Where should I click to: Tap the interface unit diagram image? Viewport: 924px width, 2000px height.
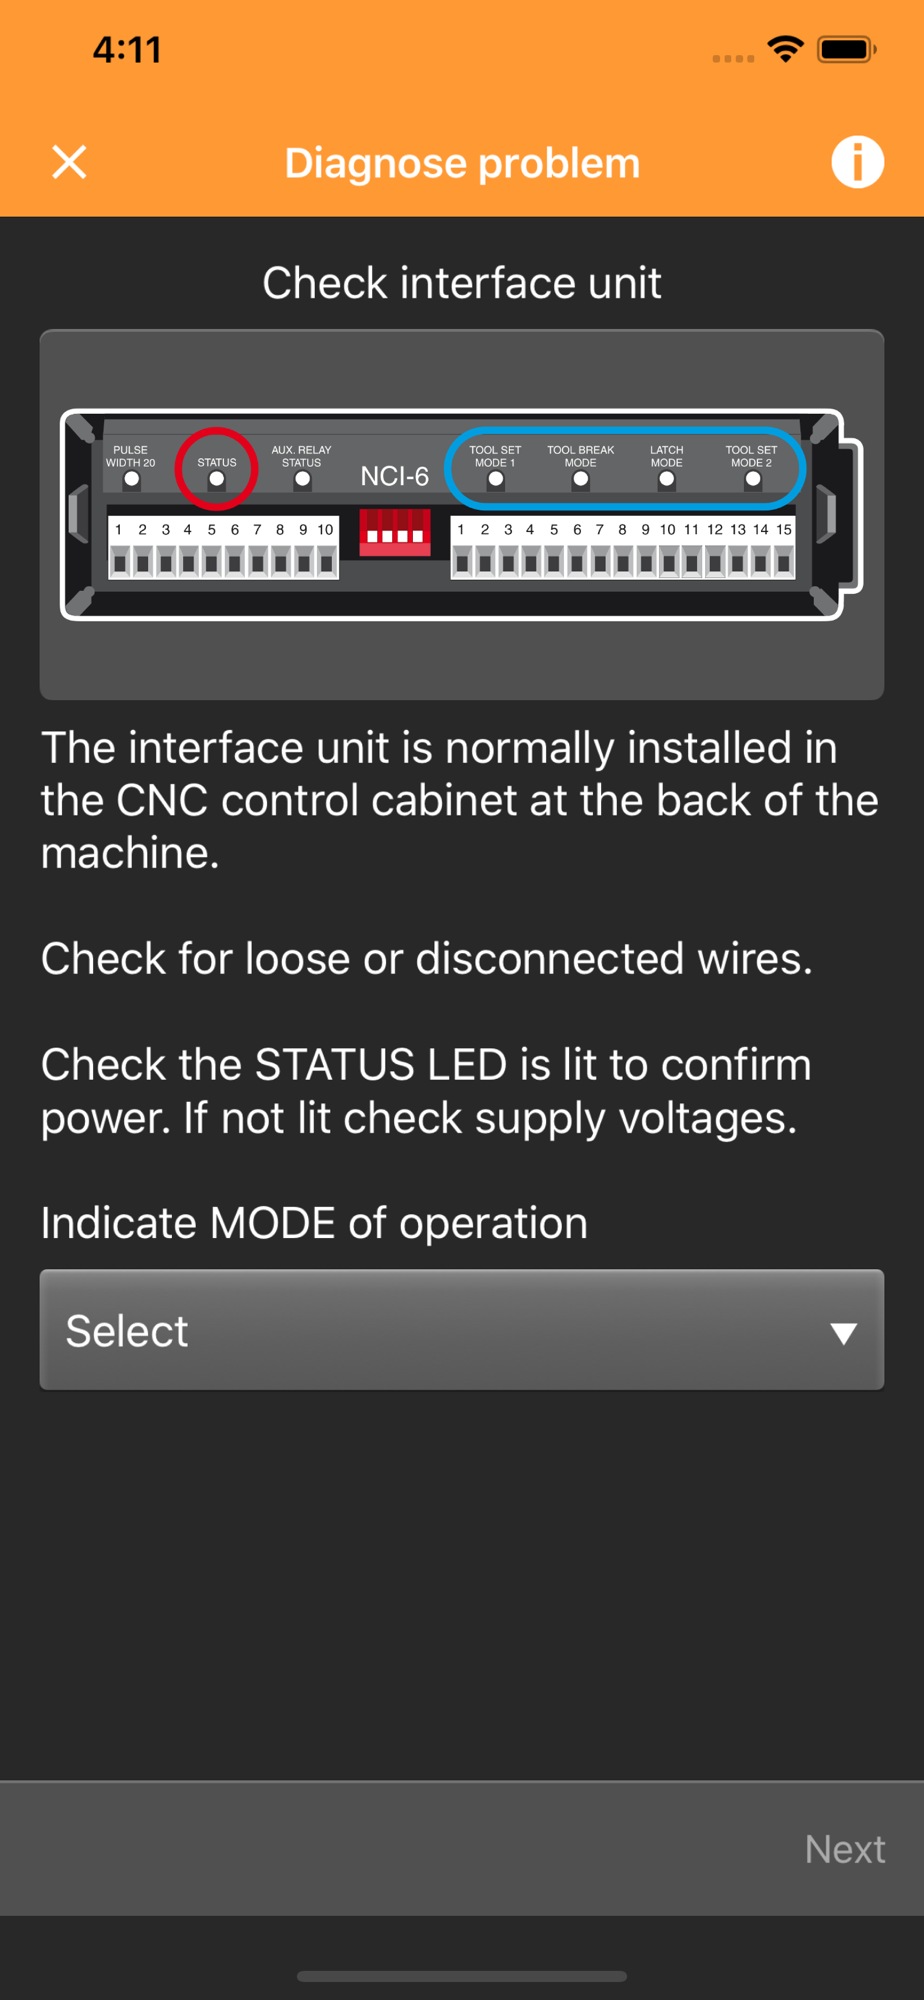point(462,514)
